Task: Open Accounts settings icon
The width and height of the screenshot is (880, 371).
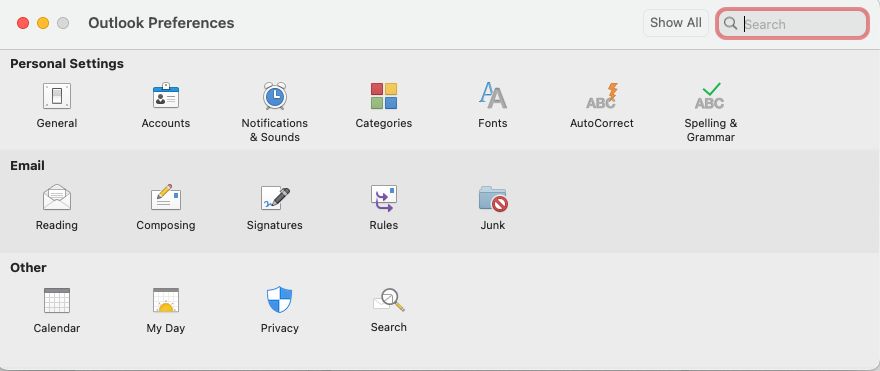Action: coord(166,96)
